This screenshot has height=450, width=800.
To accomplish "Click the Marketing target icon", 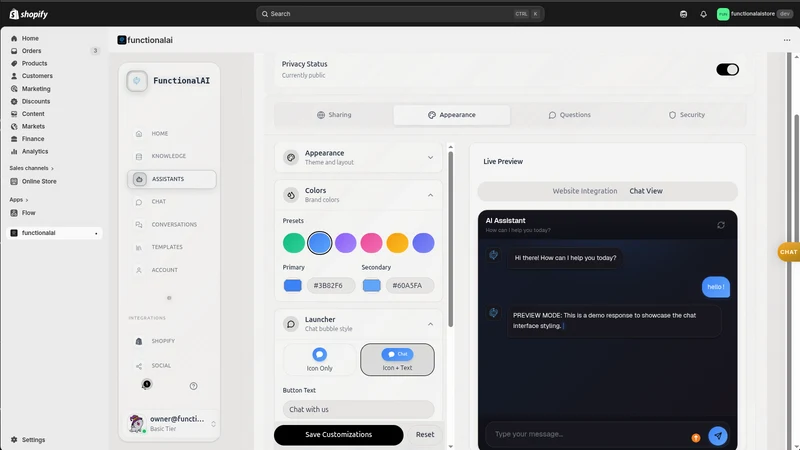I will [14, 89].
